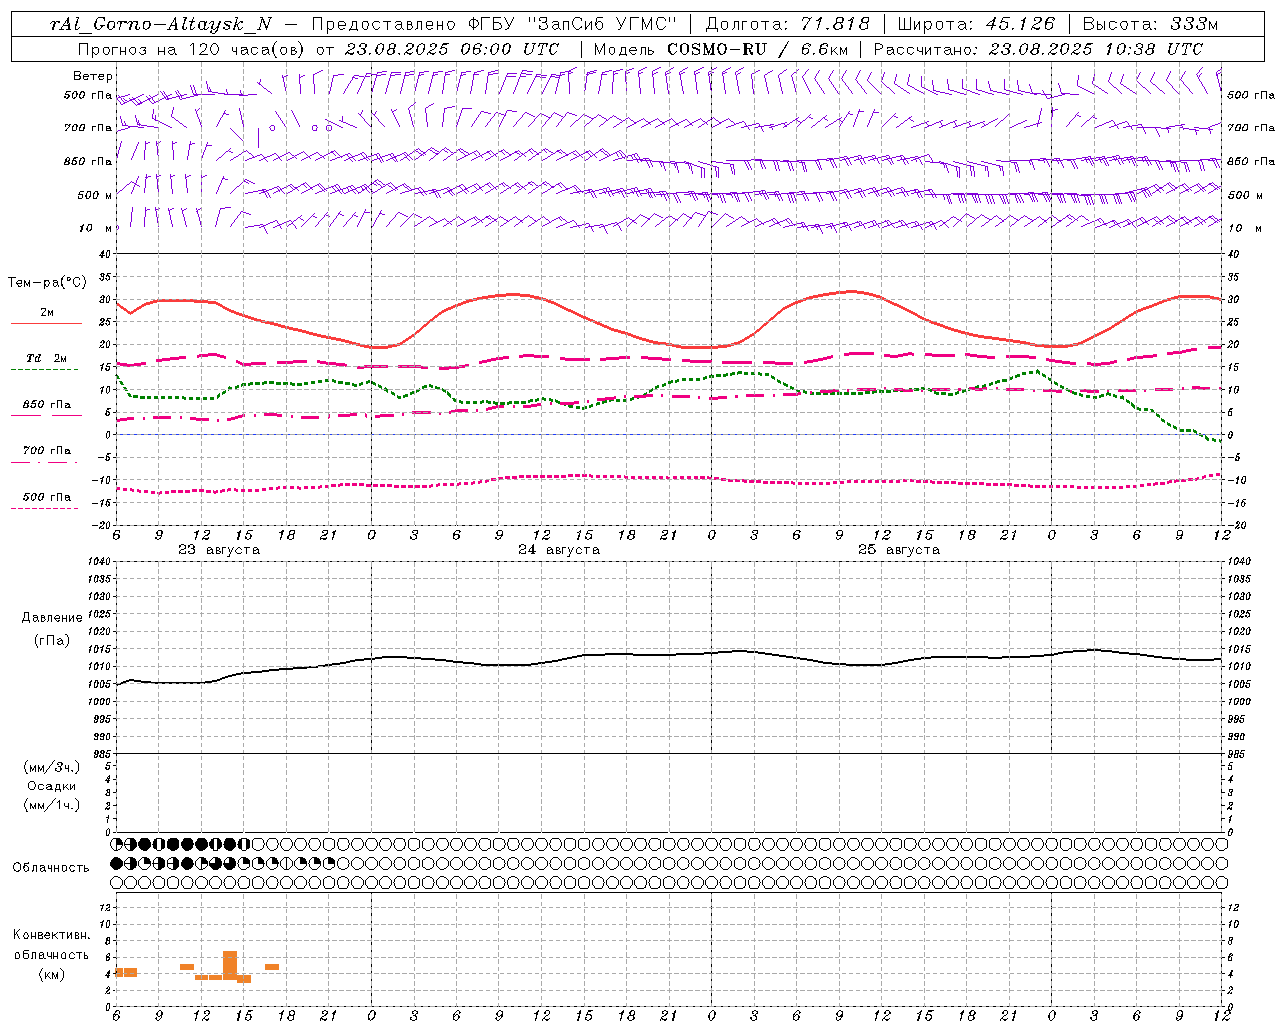Click the provider text ФГБУ "ЗапСиб УГМС"
This screenshot has width=1280, height=1024.
click(x=573, y=25)
